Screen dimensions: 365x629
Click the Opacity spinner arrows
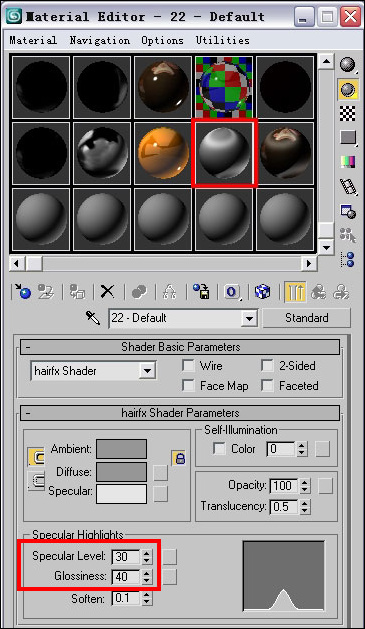click(x=305, y=486)
